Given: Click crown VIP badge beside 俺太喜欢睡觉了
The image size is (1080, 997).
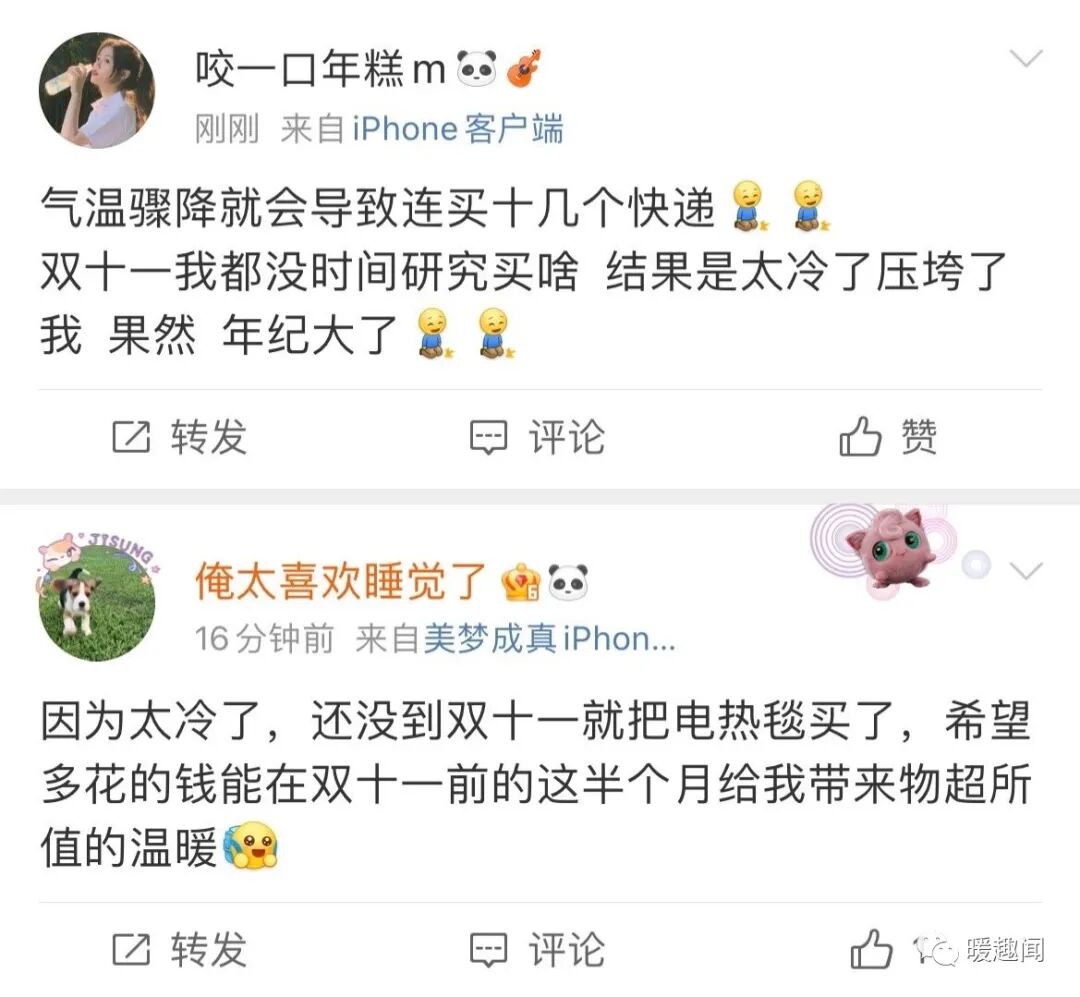Looking at the screenshot, I should (521, 582).
